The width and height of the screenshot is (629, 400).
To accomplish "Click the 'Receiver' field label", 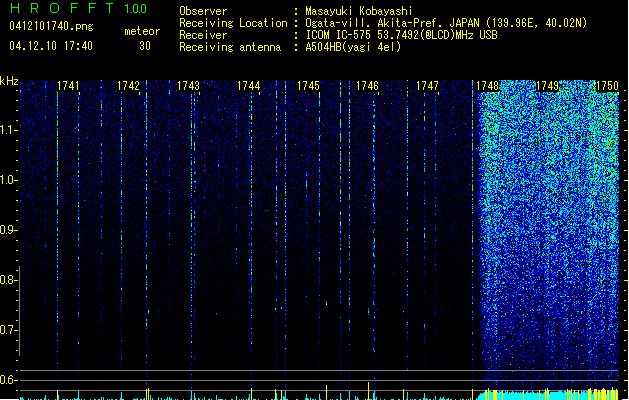I will point(203,35).
